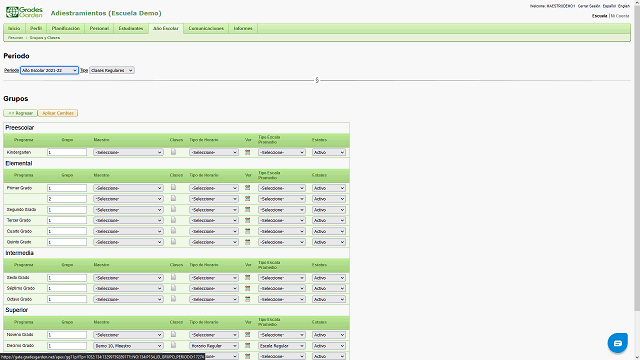This screenshot has height=360, width=640.
Task: Click the Escuela link near Mi Cuenta
Action: click(600, 16)
